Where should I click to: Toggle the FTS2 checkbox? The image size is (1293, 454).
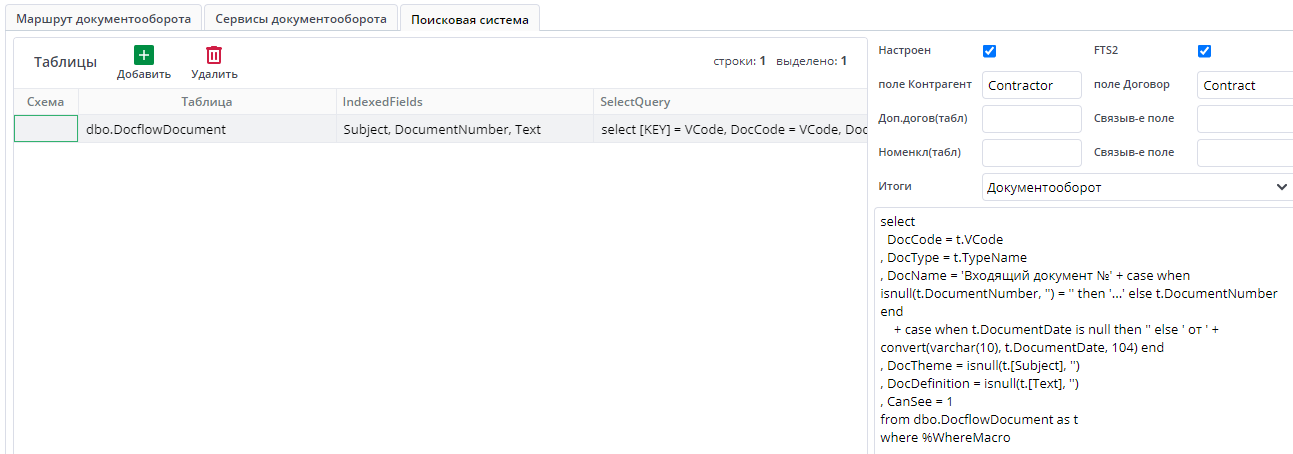tap(1204, 51)
